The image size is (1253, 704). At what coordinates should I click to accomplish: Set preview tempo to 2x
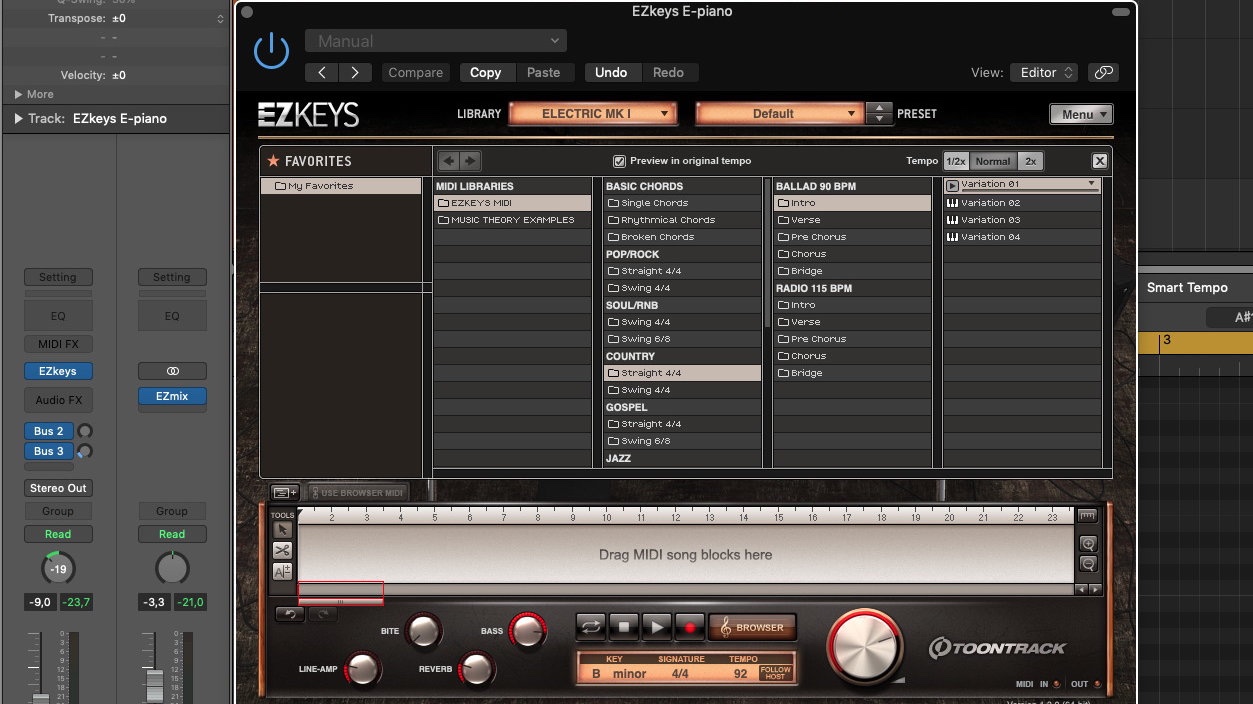coord(1030,161)
